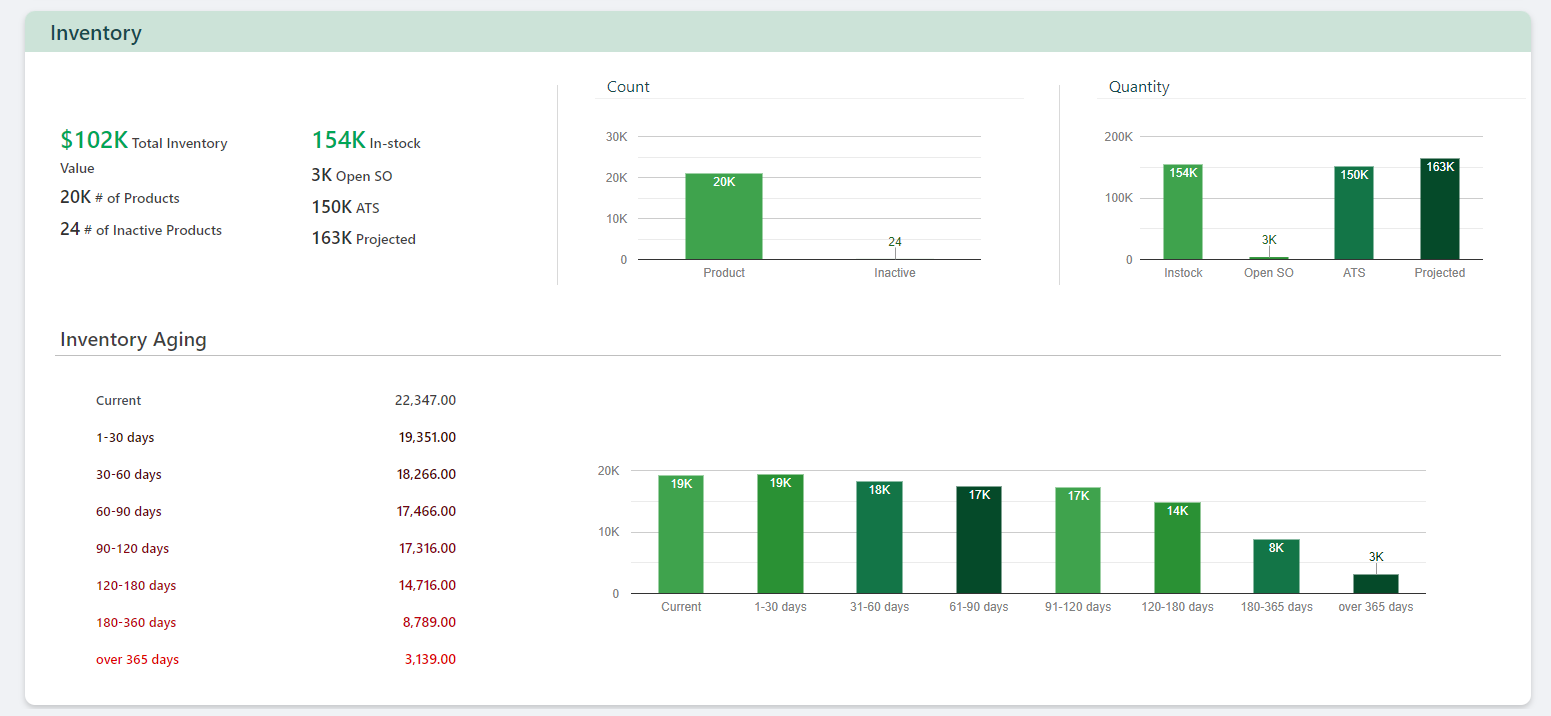Click the Open SO bar labeled 3K

tap(1268, 256)
